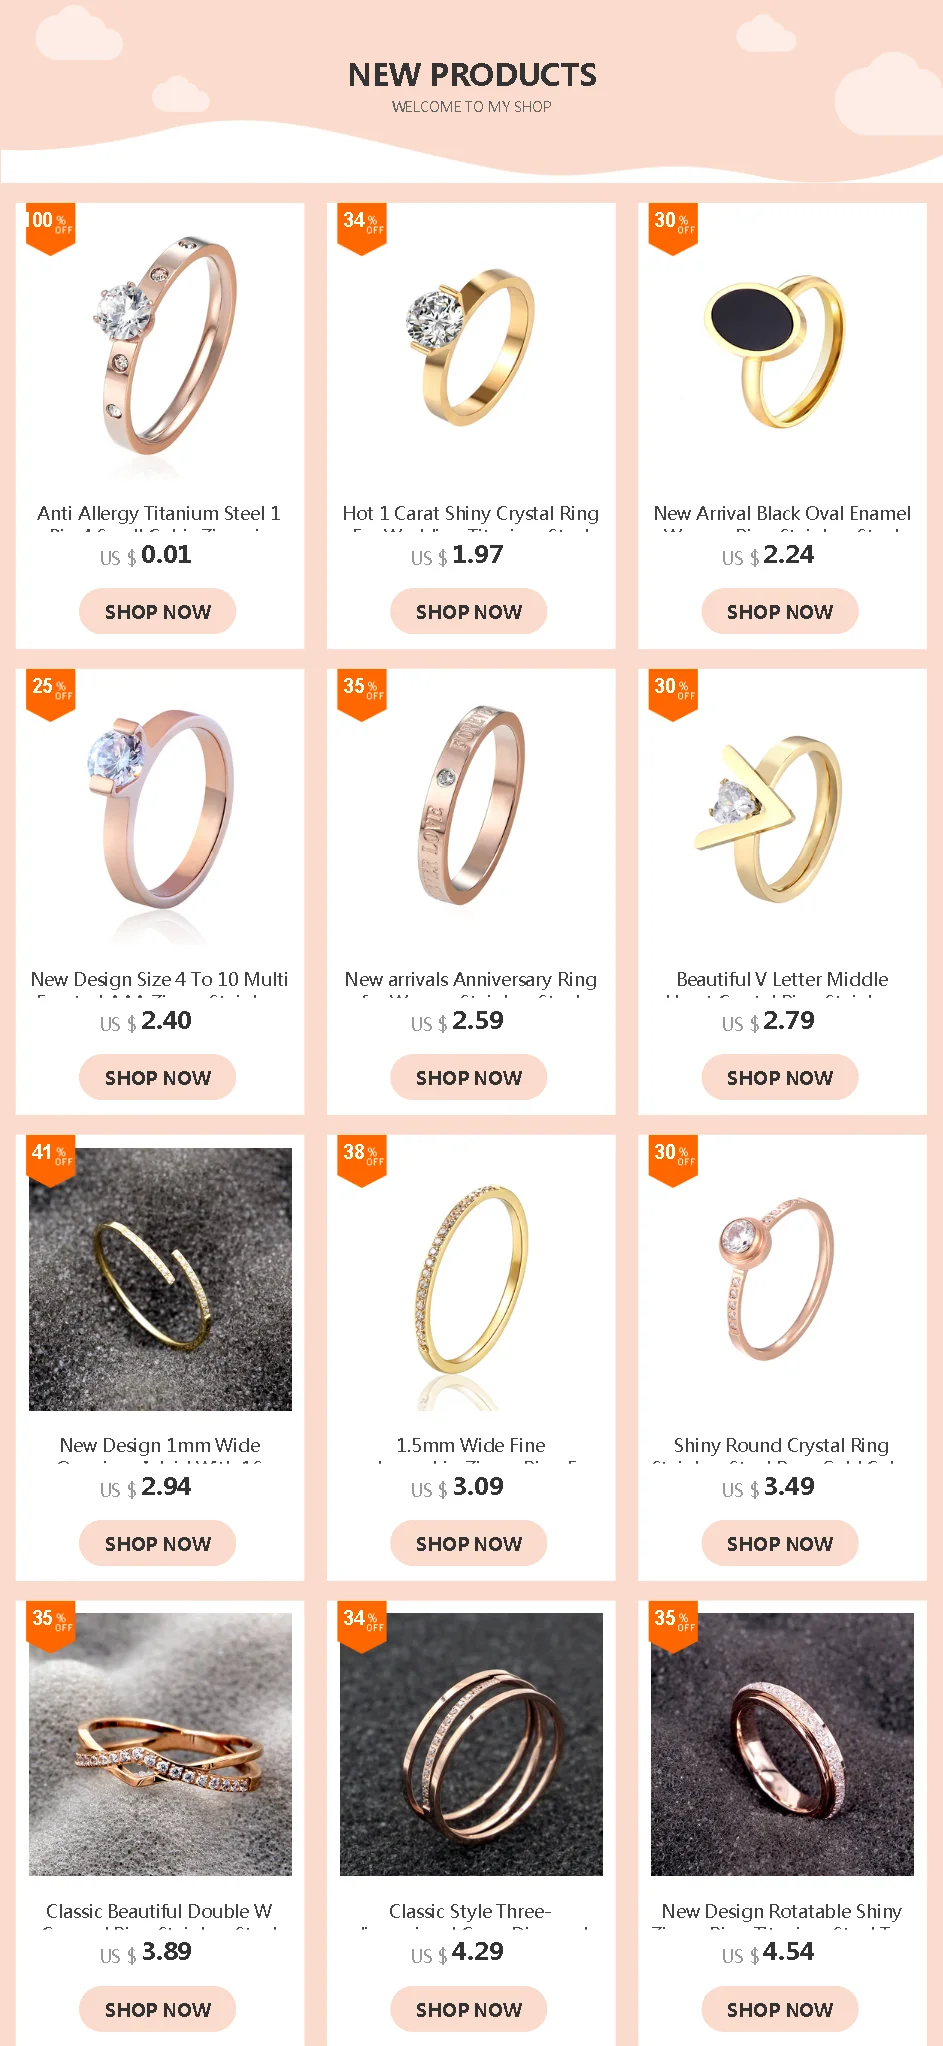Click Shop Now for the $1.97 crystal ring
This screenshot has width=943, height=2046.
pos(469,611)
